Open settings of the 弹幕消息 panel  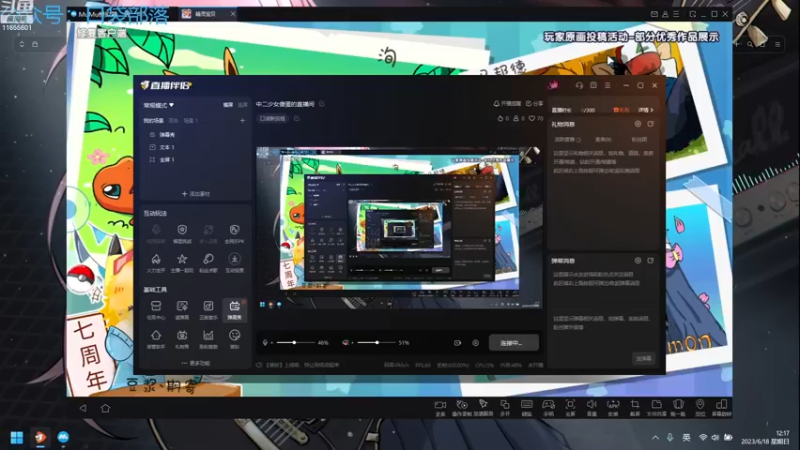[x=638, y=261]
